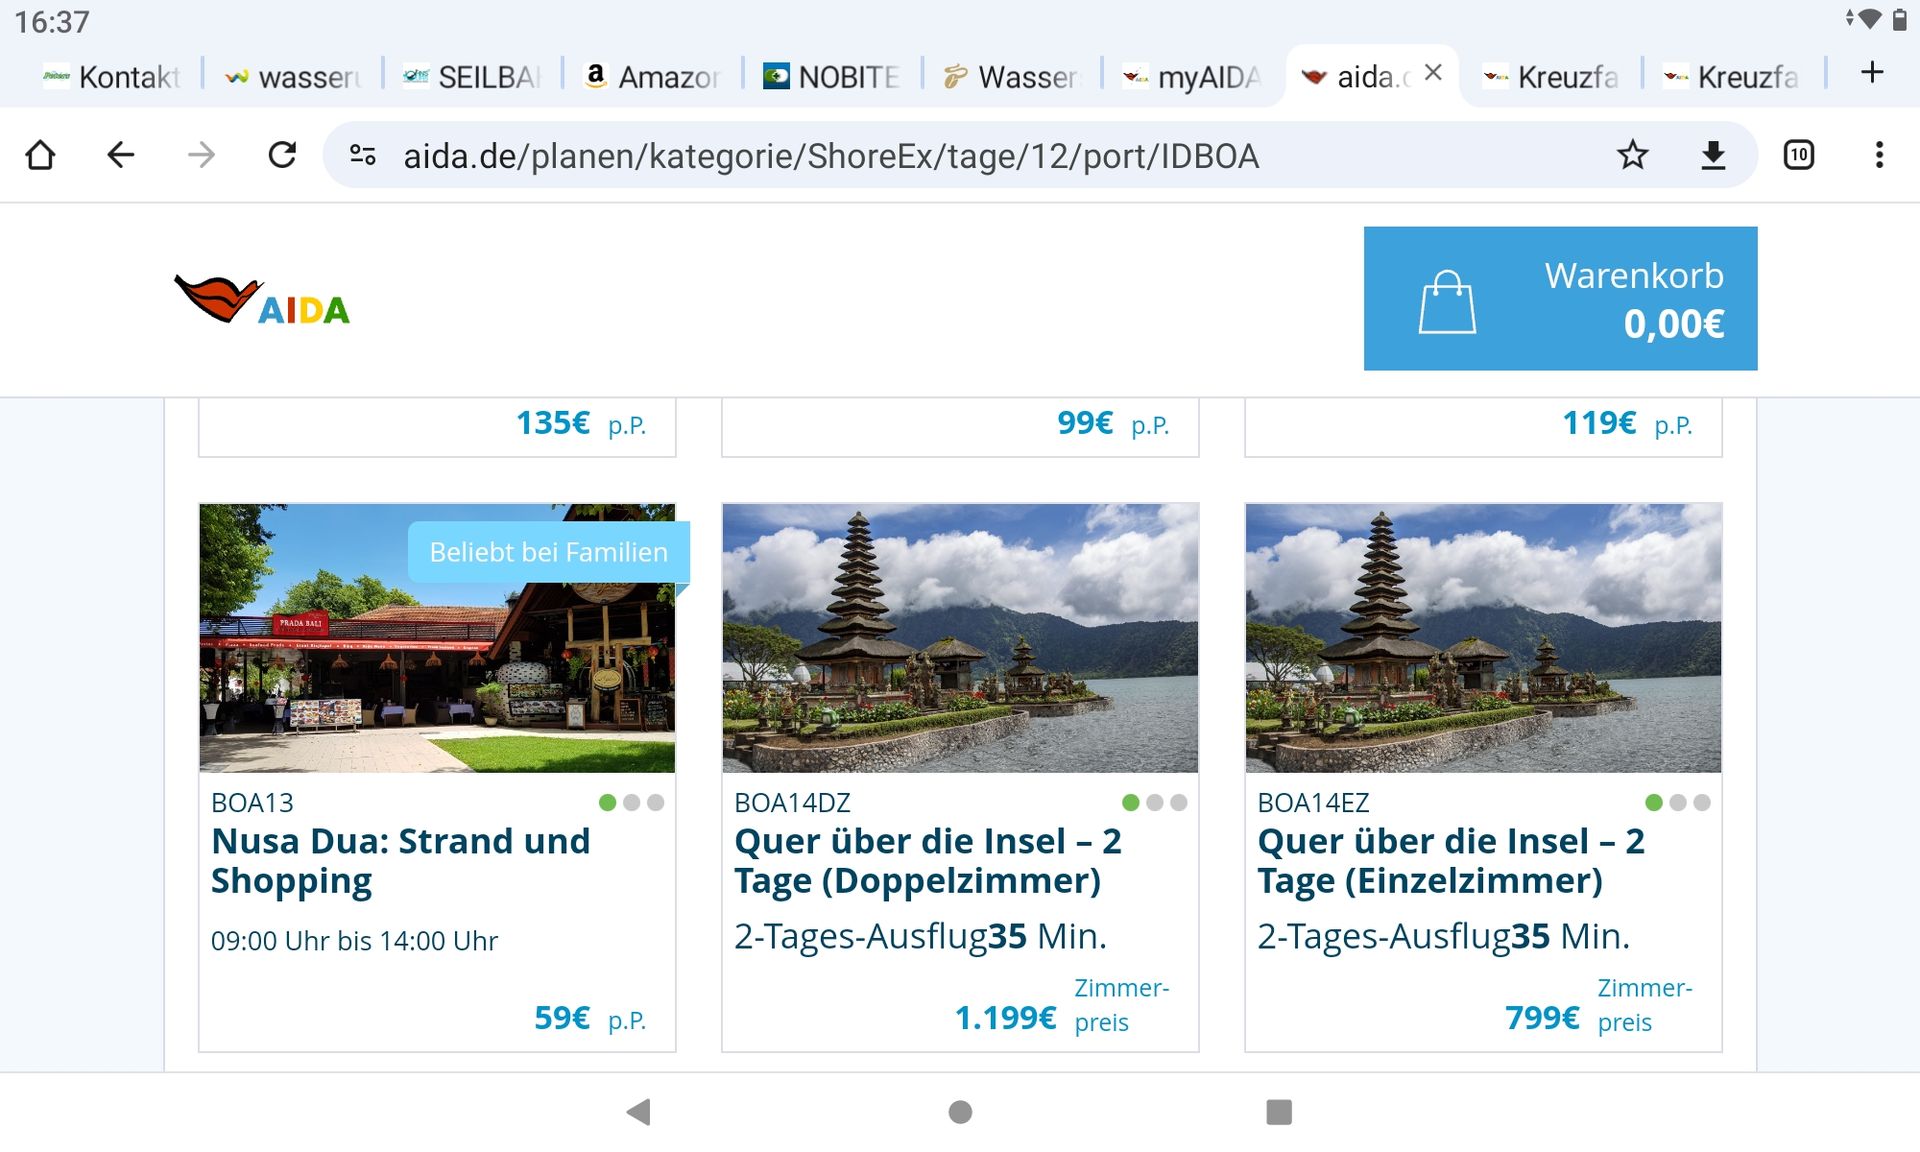Switch to the NOBITE tab

click(x=830, y=77)
